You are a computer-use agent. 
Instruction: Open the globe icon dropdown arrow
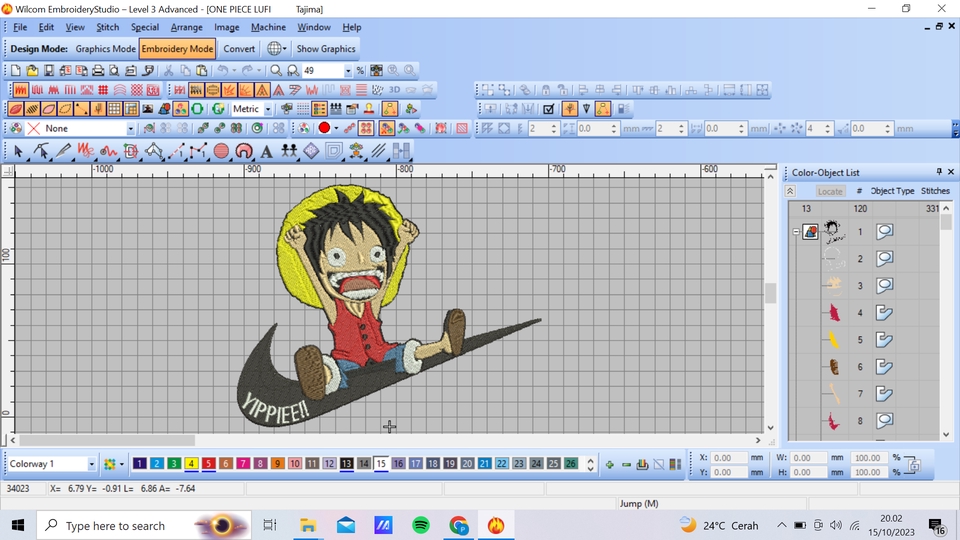tap(284, 48)
